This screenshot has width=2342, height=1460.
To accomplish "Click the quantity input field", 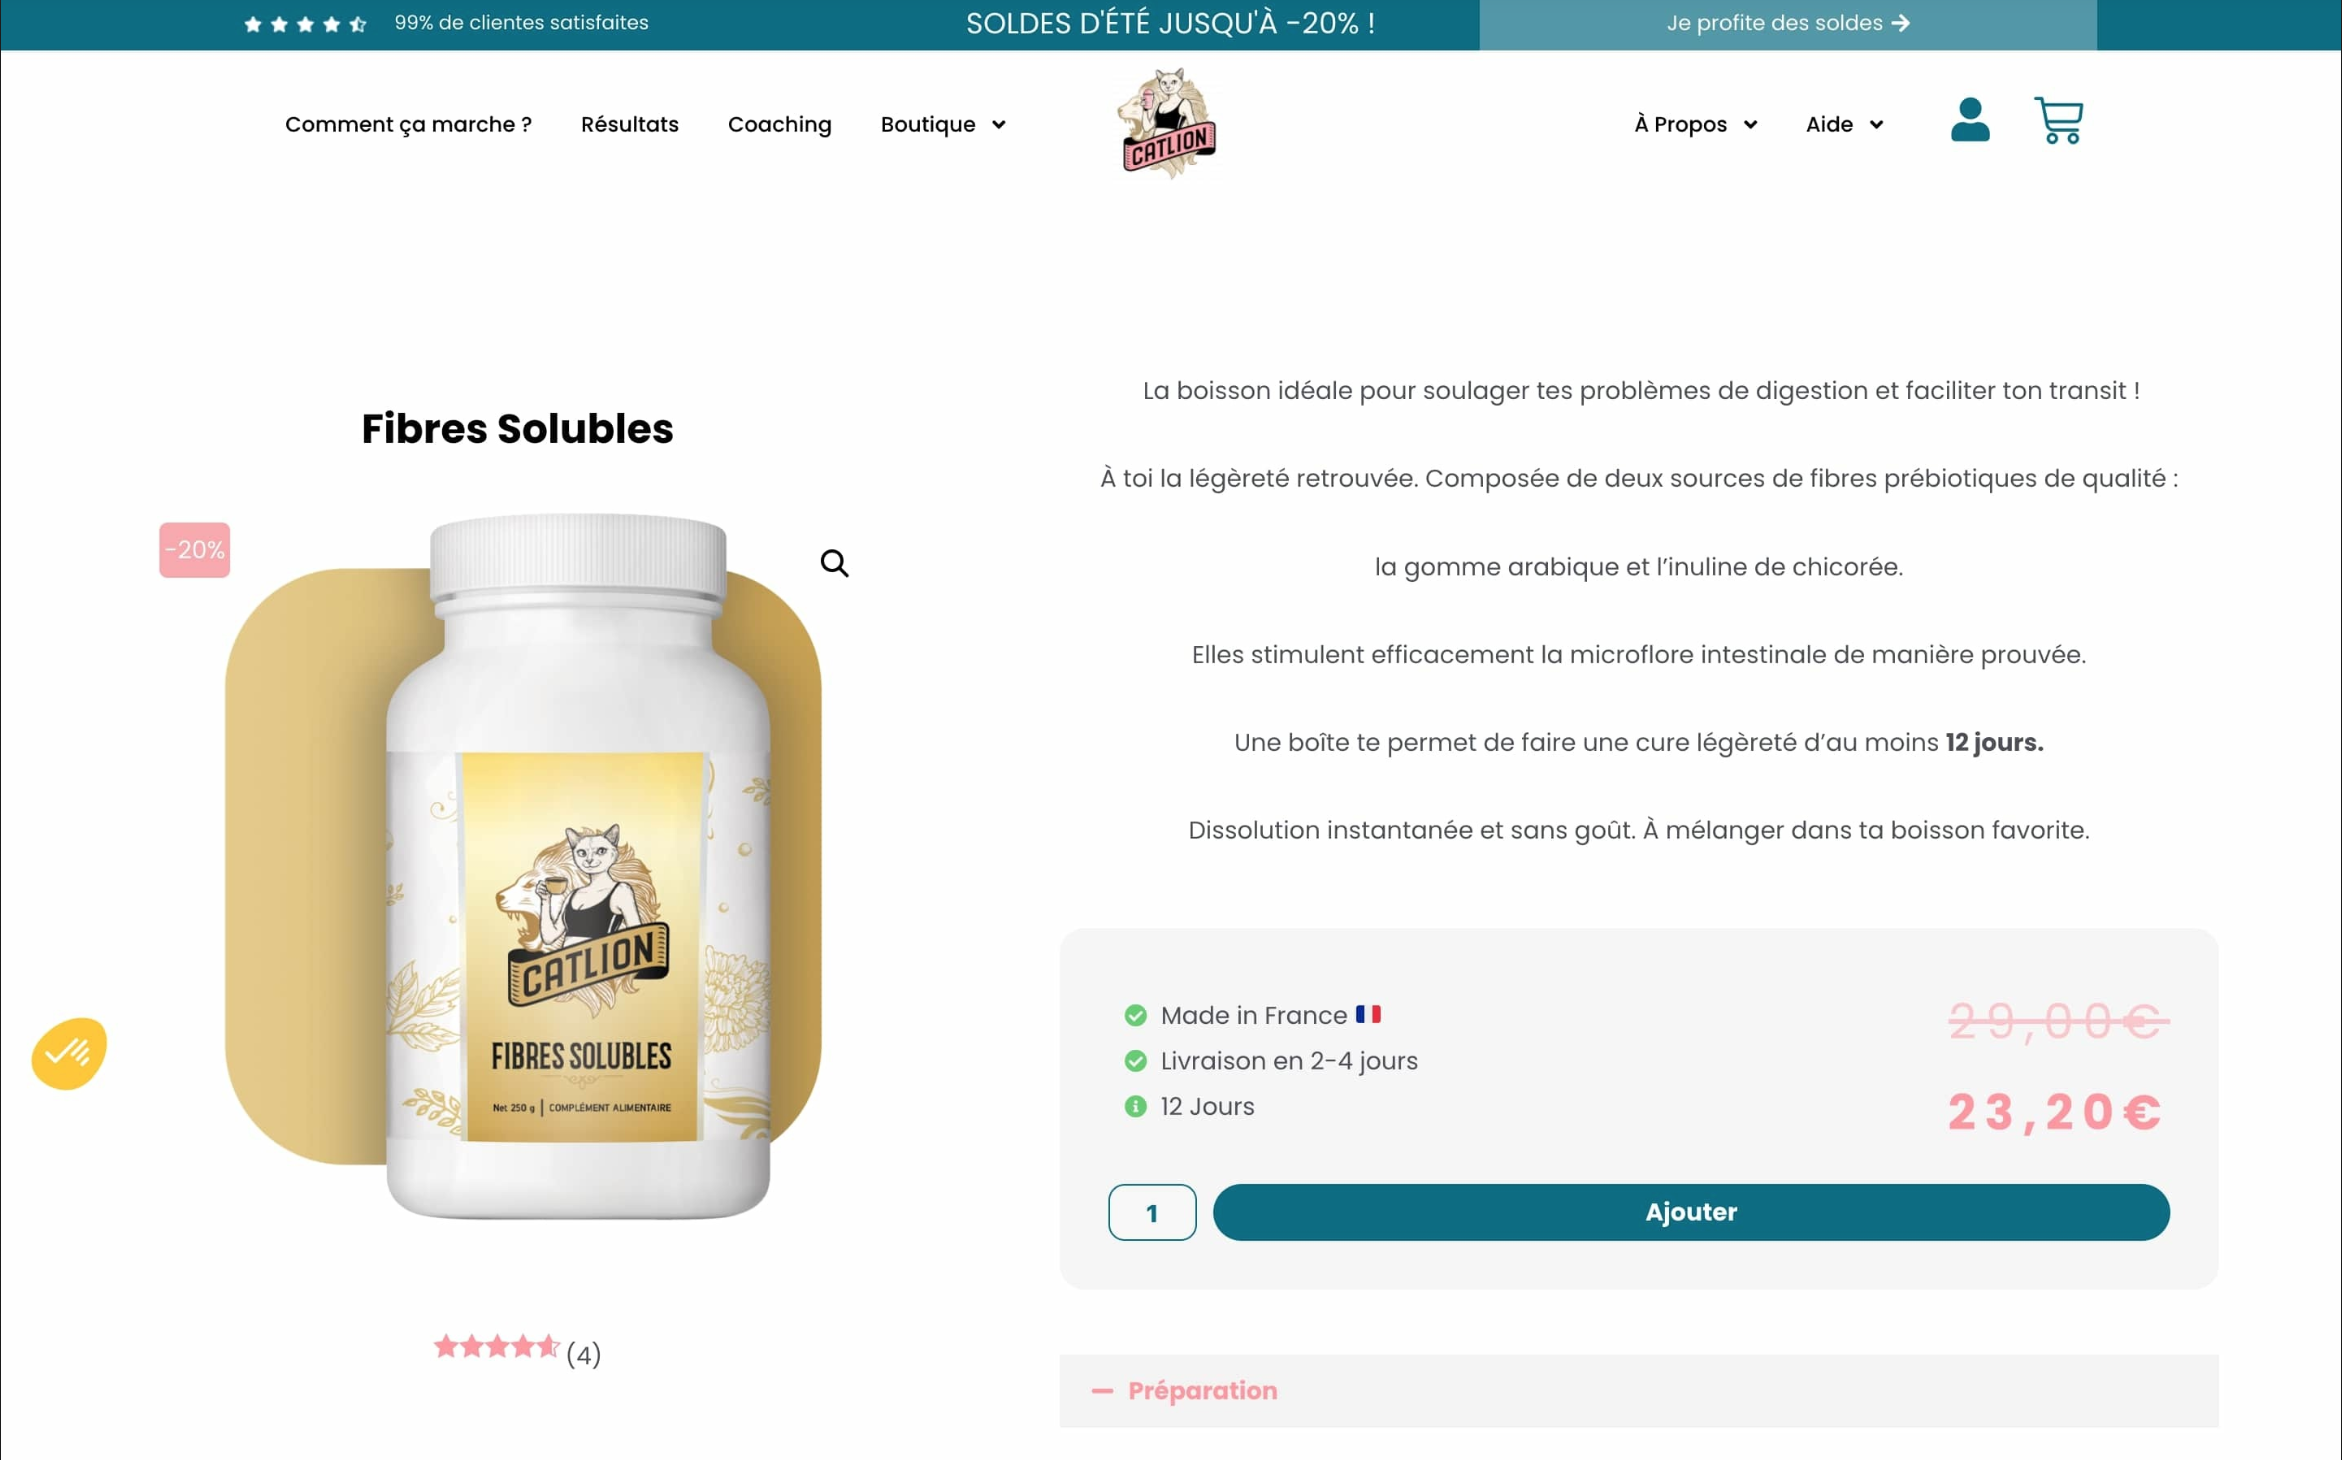I will (1151, 1212).
